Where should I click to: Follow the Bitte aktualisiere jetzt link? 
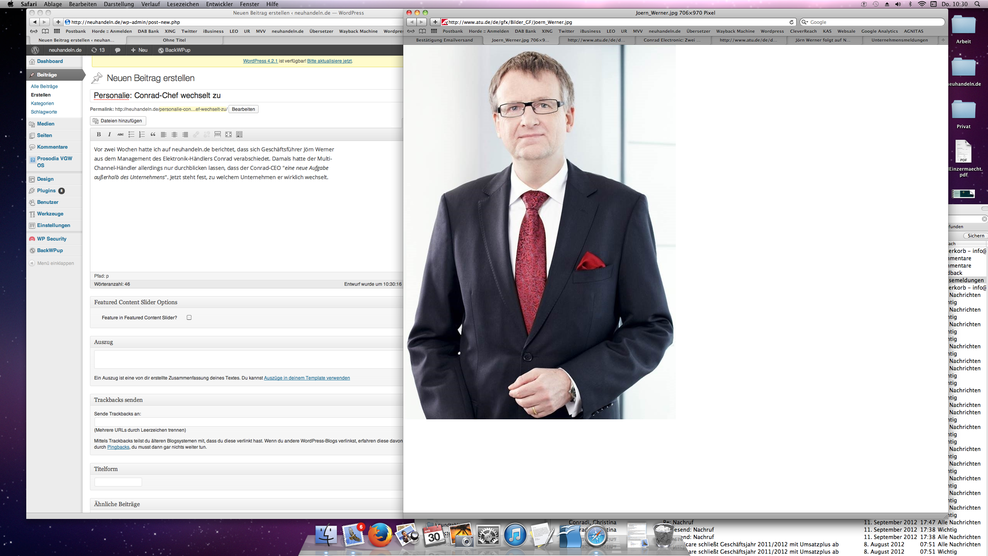[330, 61]
